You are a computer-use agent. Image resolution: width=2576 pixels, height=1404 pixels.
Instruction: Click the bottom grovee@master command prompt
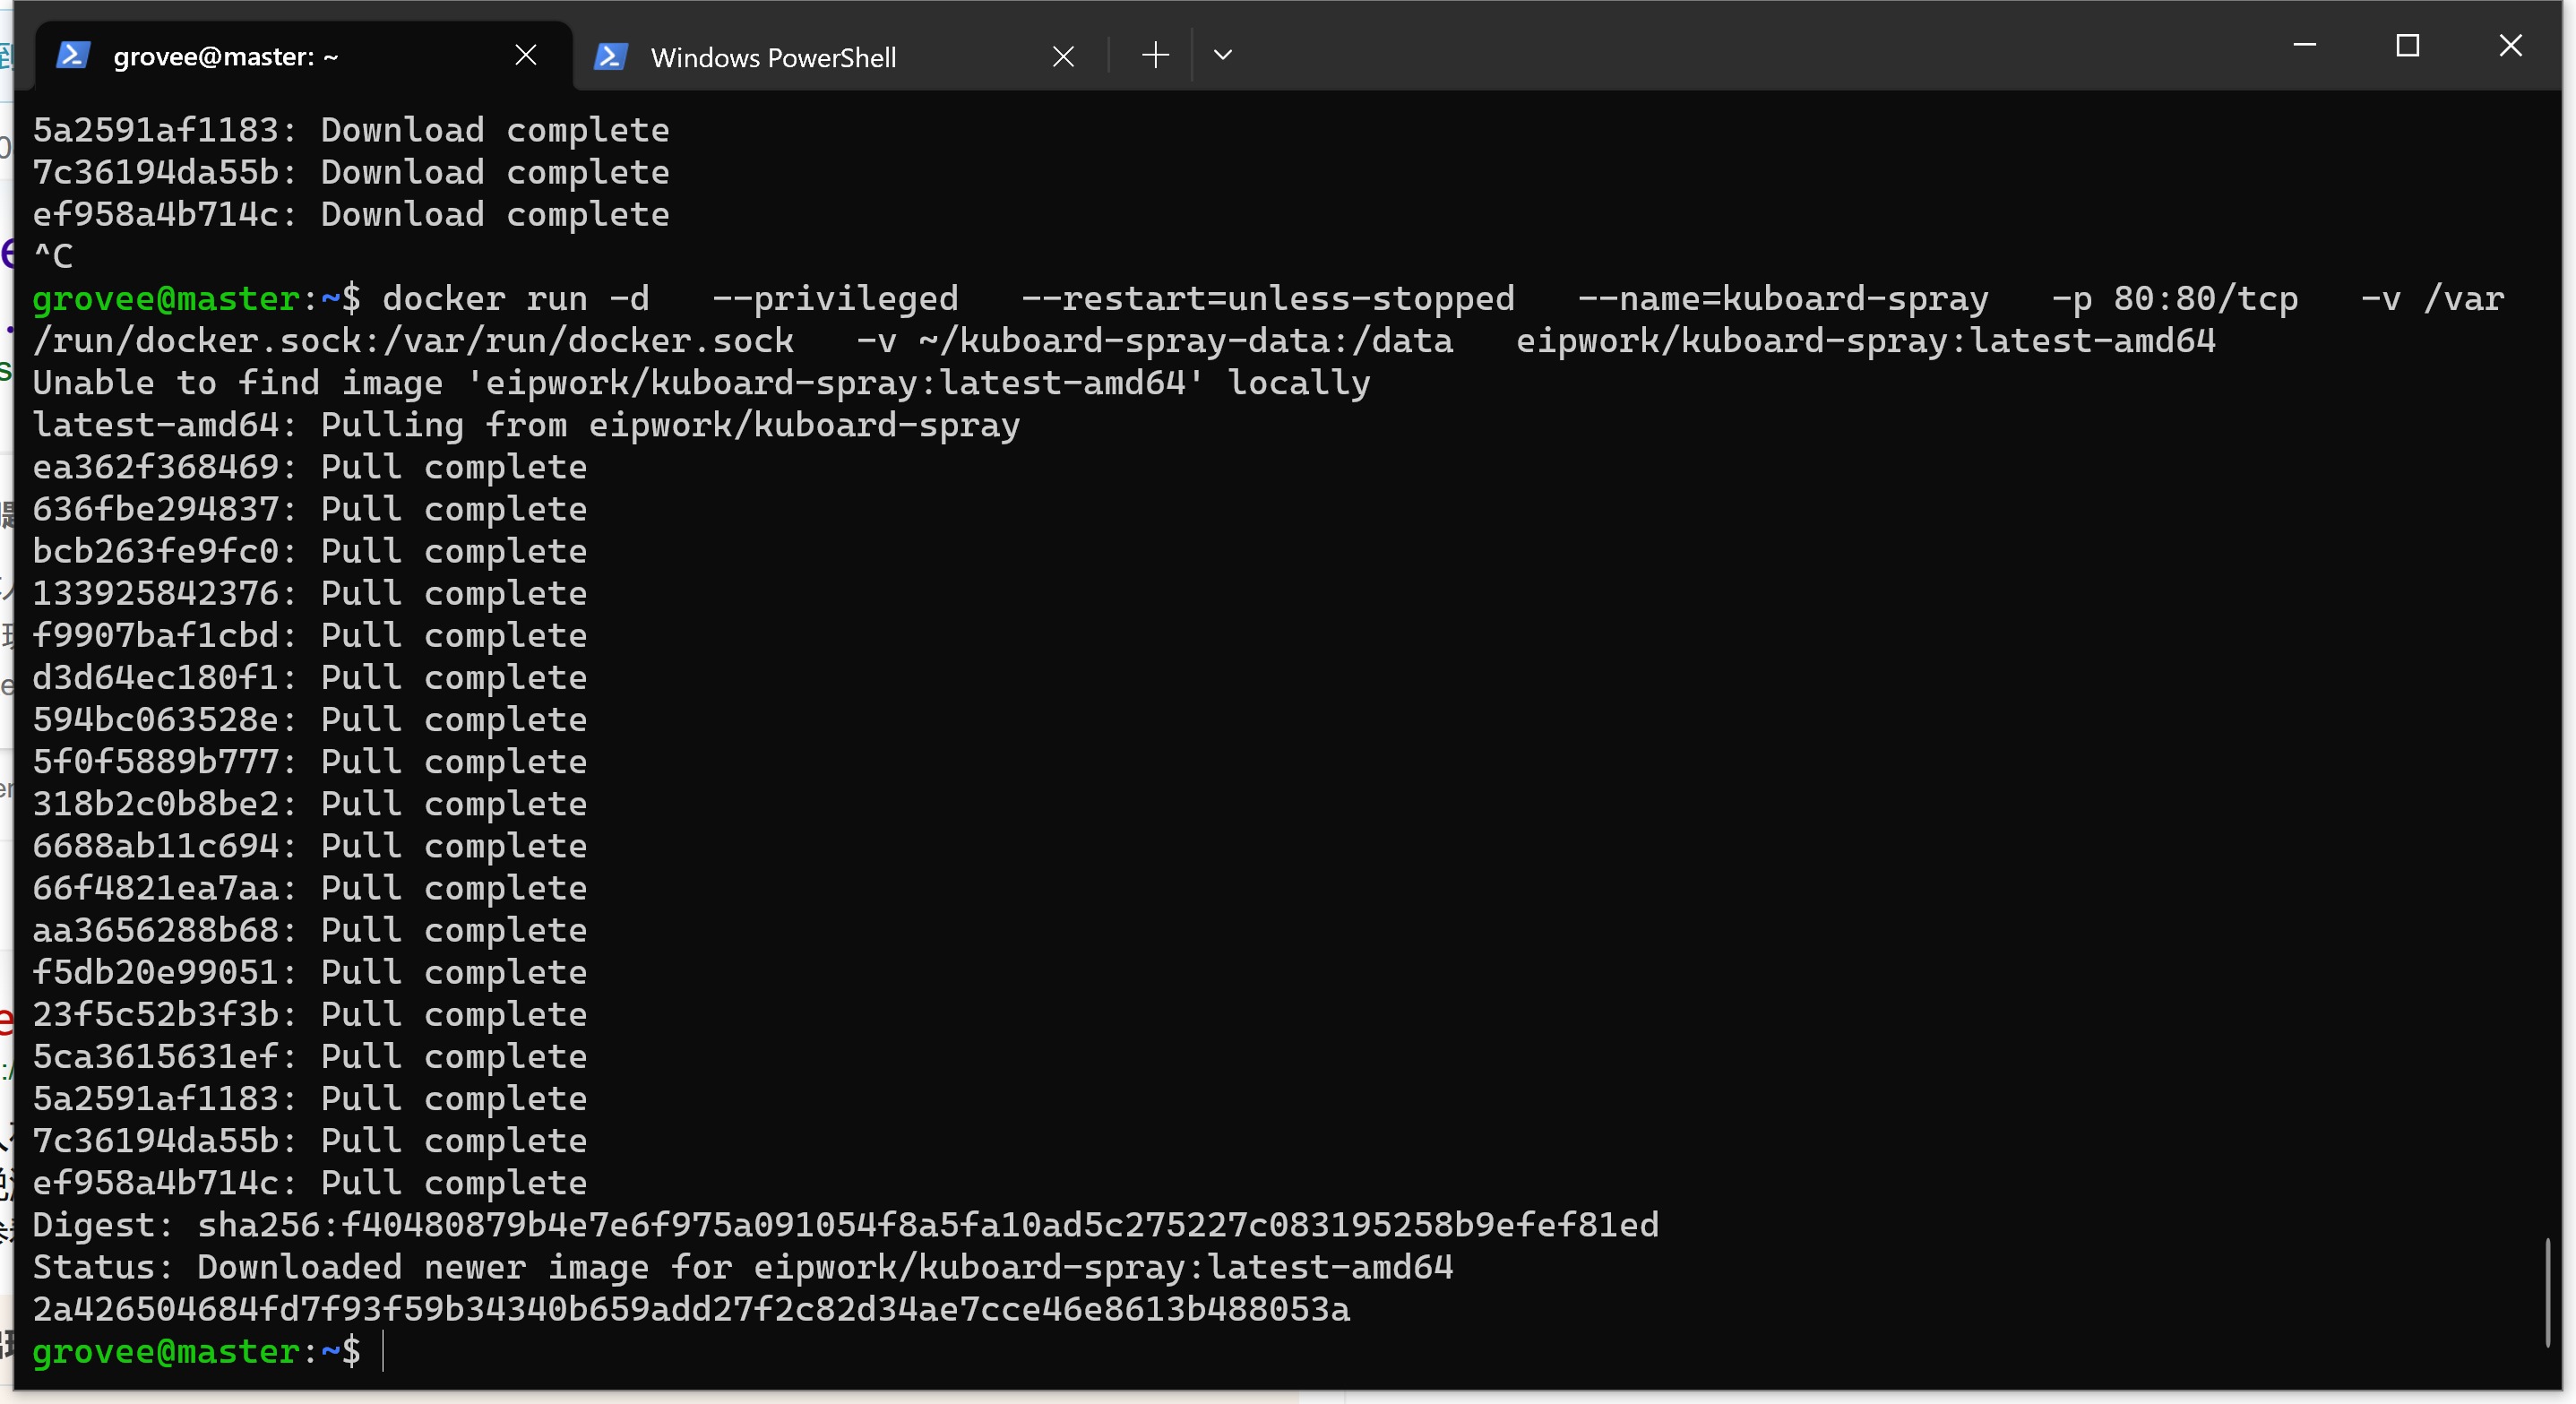tap(196, 1352)
